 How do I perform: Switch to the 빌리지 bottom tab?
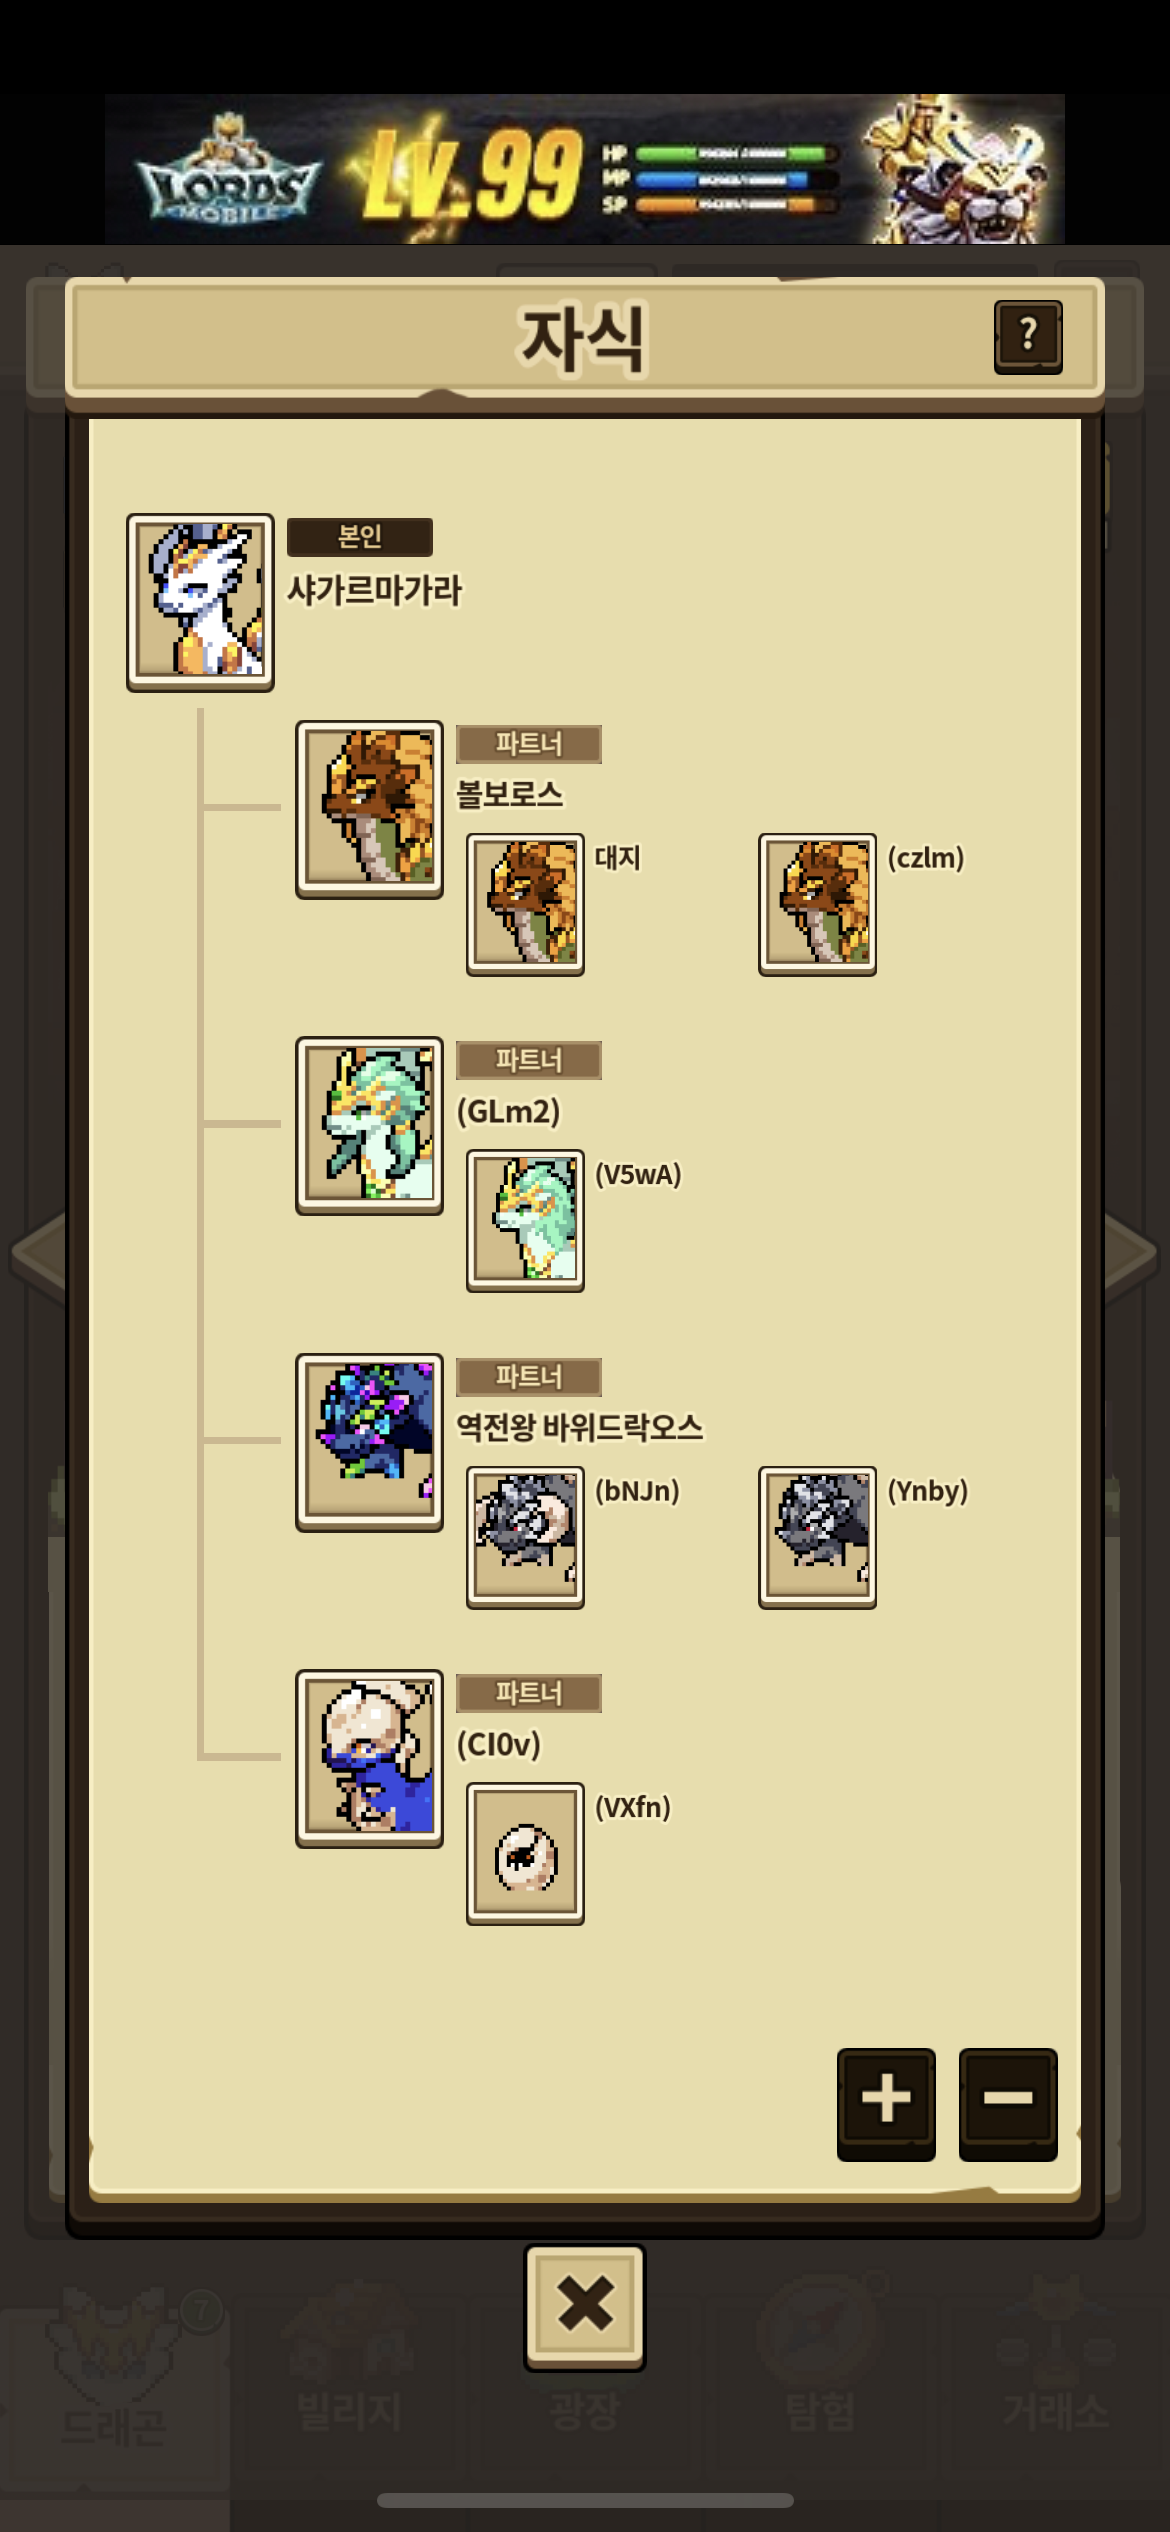tap(350, 2370)
